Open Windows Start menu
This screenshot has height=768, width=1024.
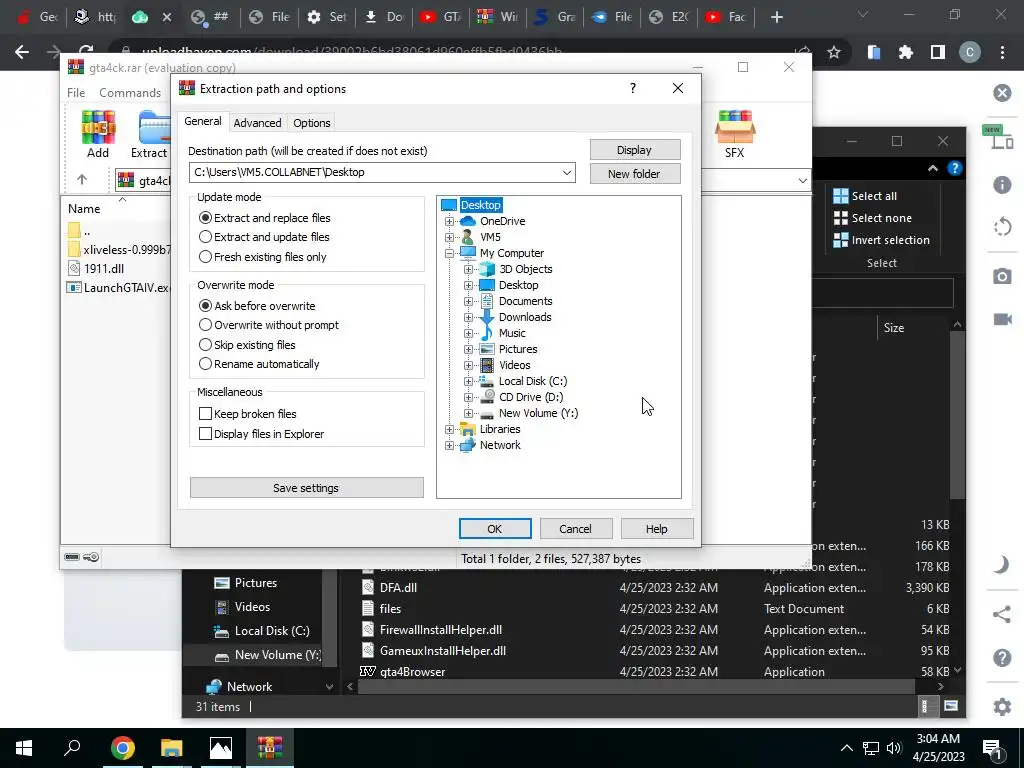[x=24, y=748]
